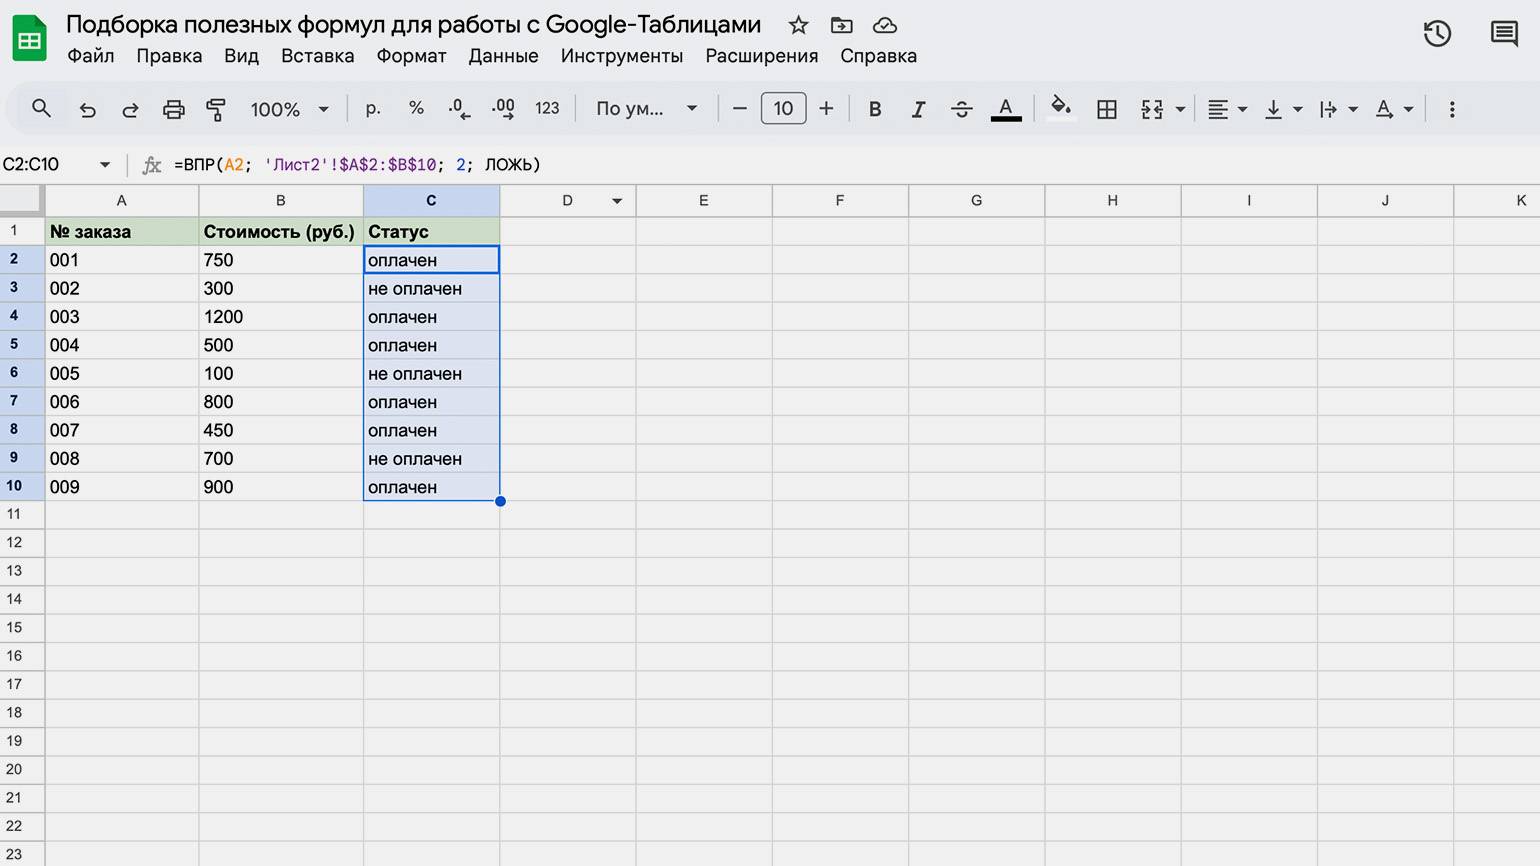
Task: Open version history clock icon
Action: click(x=1437, y=33)
